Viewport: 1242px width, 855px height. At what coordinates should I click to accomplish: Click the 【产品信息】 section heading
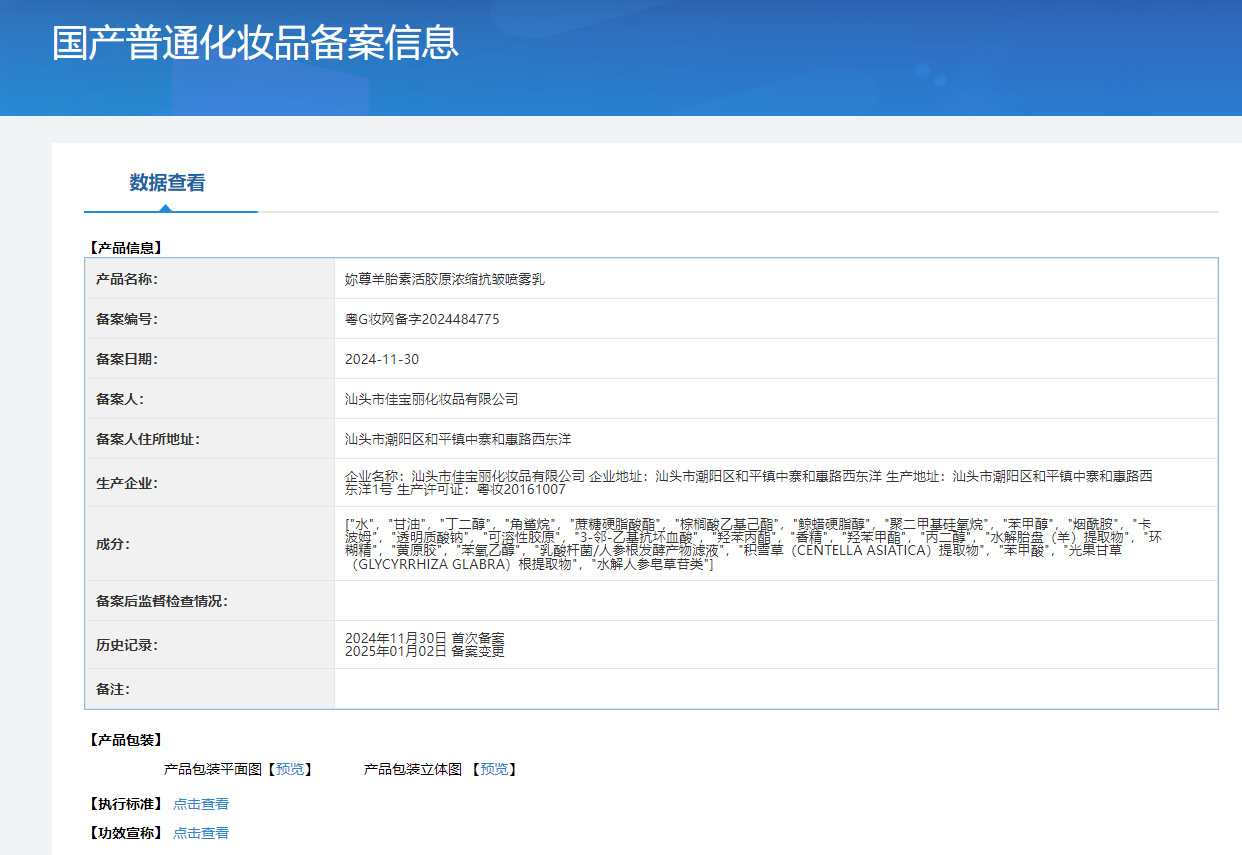tap(126, 247)
